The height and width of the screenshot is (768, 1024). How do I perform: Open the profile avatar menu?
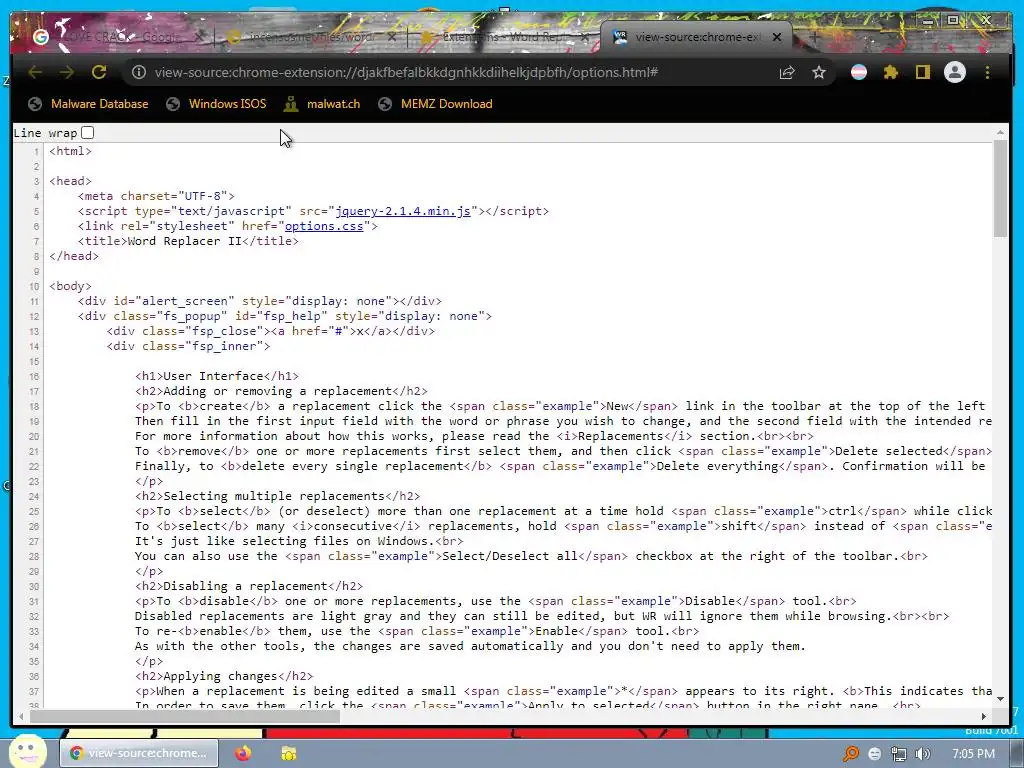coord(955,72)
